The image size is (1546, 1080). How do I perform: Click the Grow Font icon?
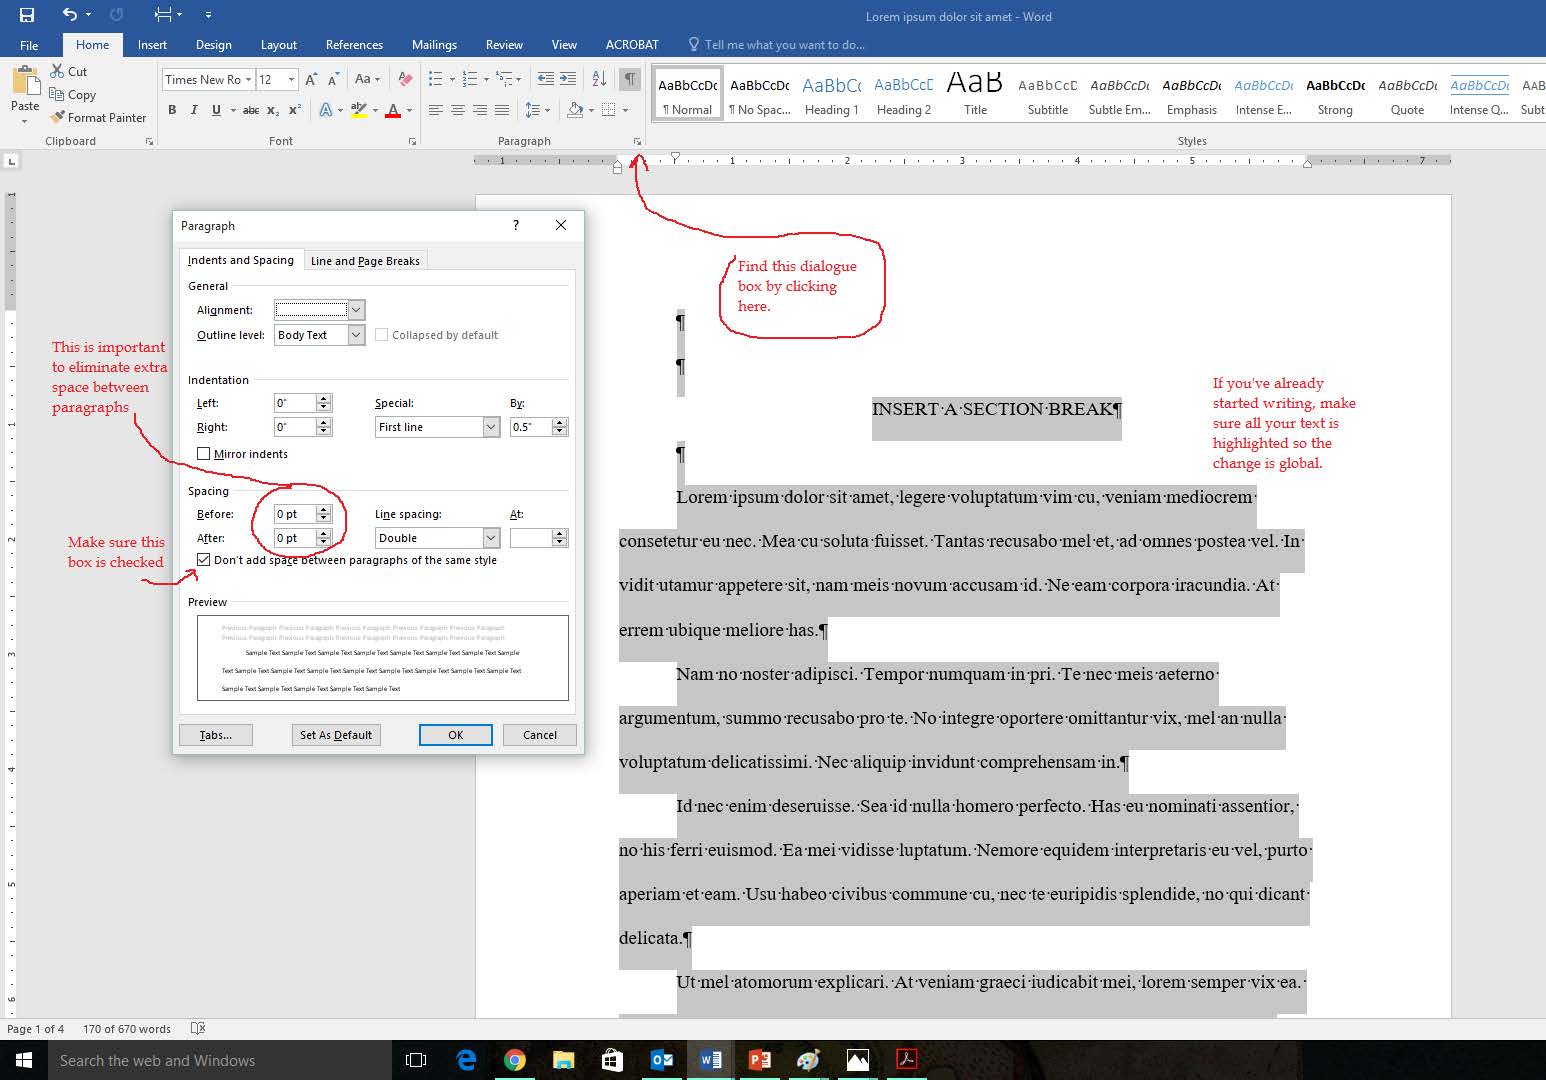[311, 79]
